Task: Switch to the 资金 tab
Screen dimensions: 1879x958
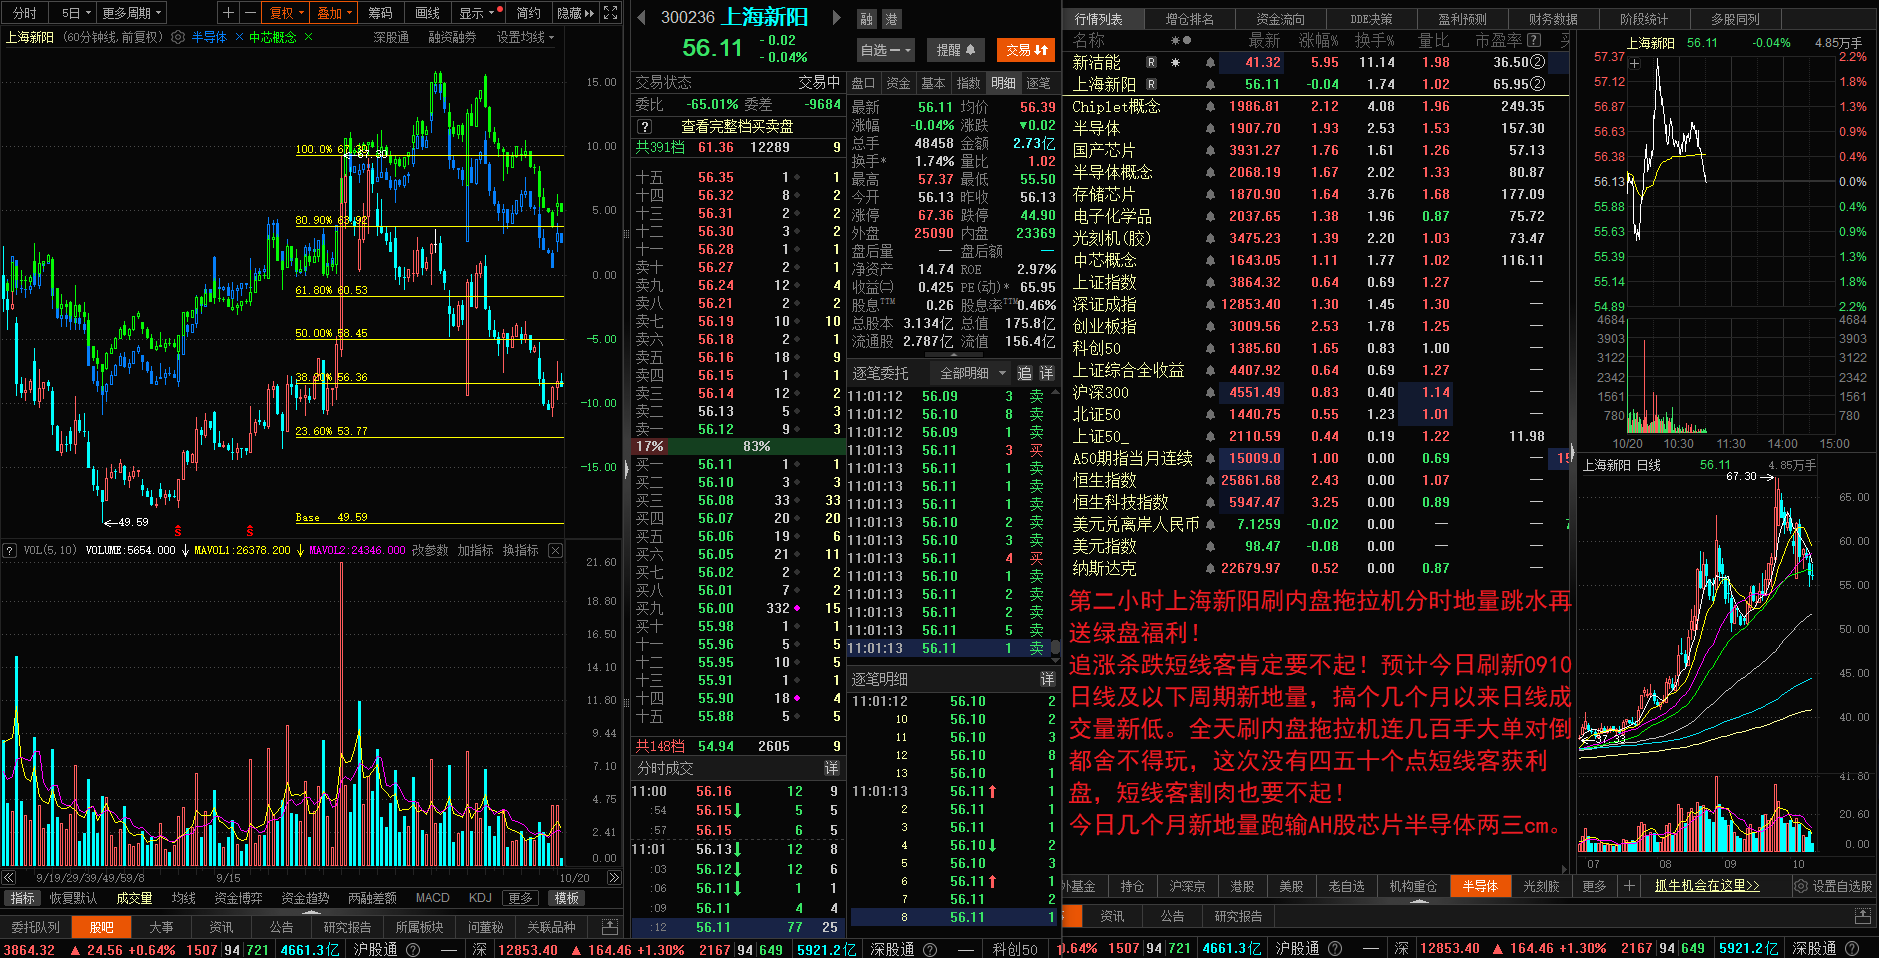Action: click(x=898, y=83)
